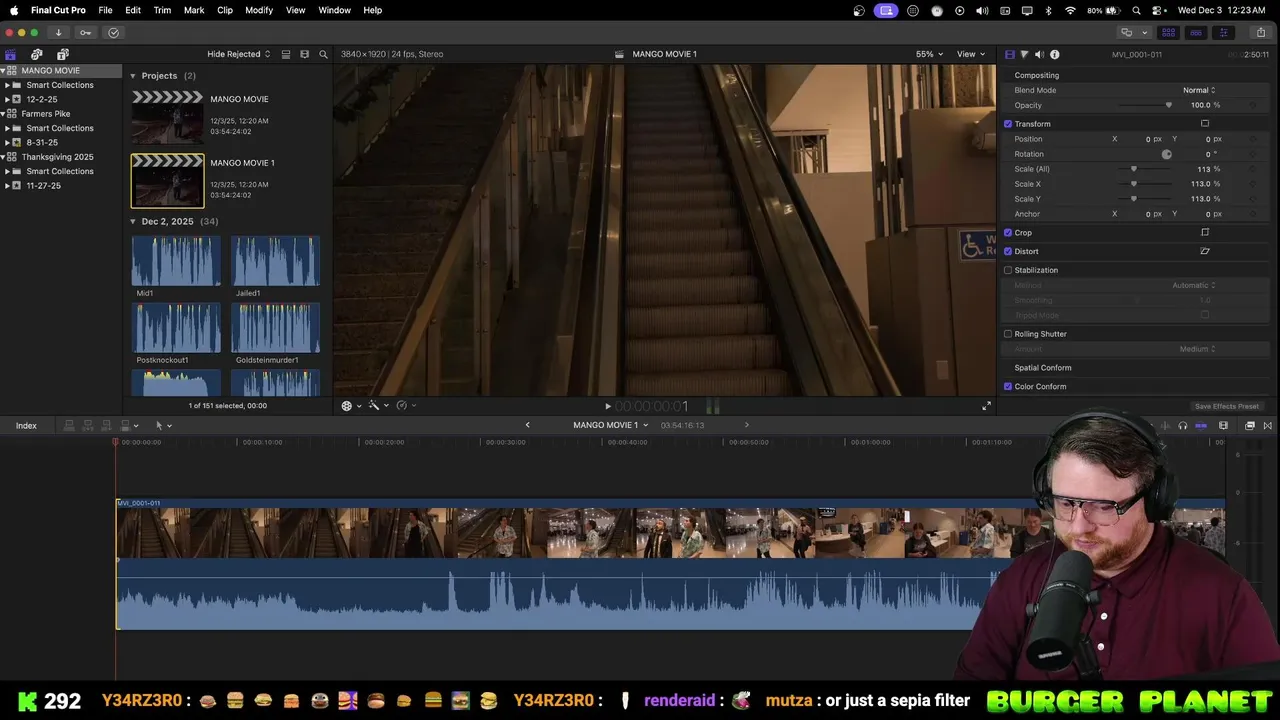Open the Blend Mode Normal dropdown

[1199, 90]
